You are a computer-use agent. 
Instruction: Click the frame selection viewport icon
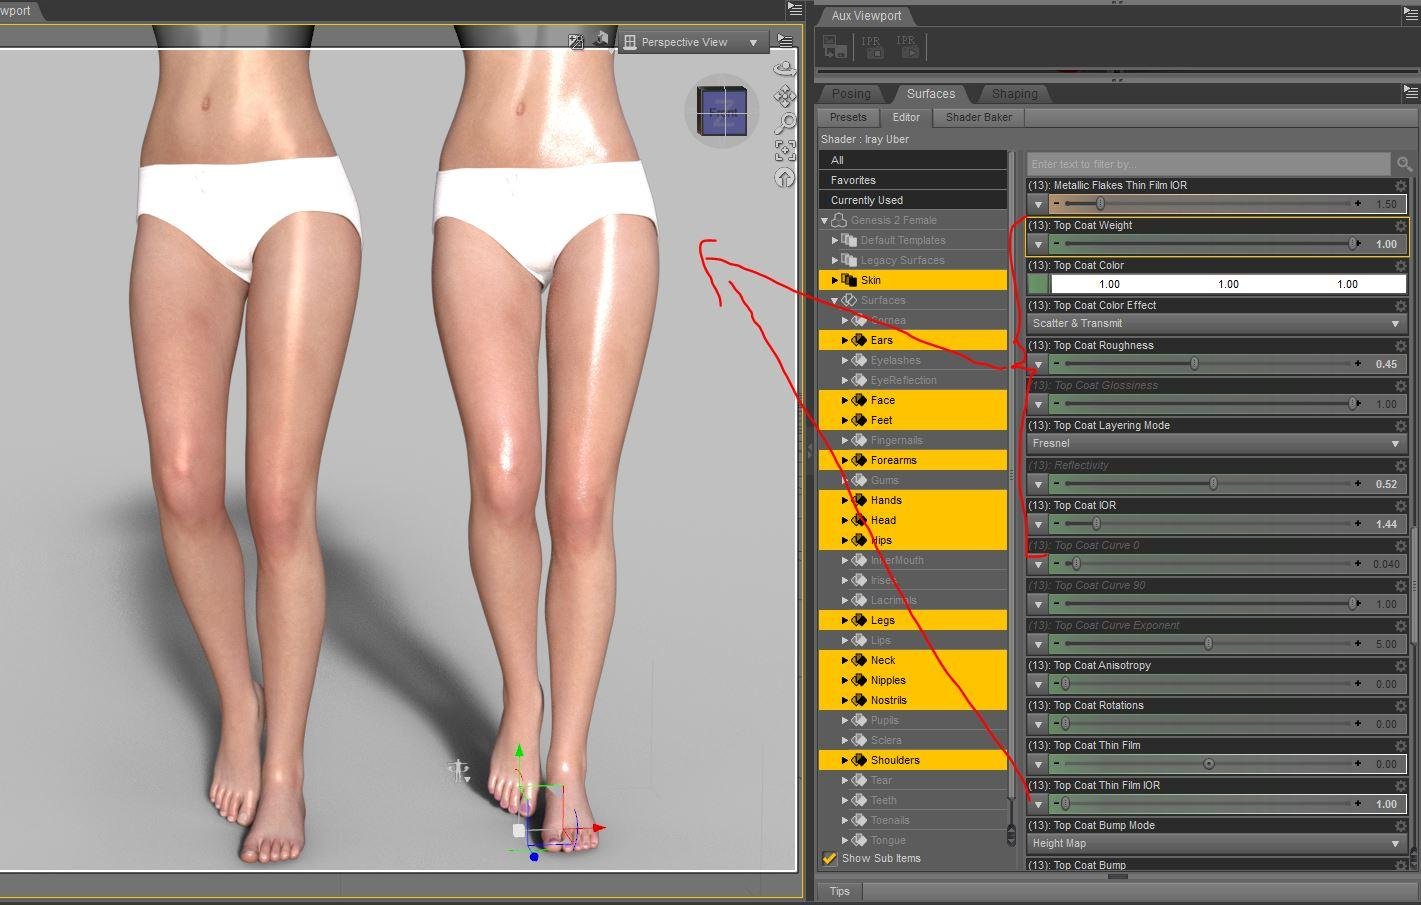785,150
